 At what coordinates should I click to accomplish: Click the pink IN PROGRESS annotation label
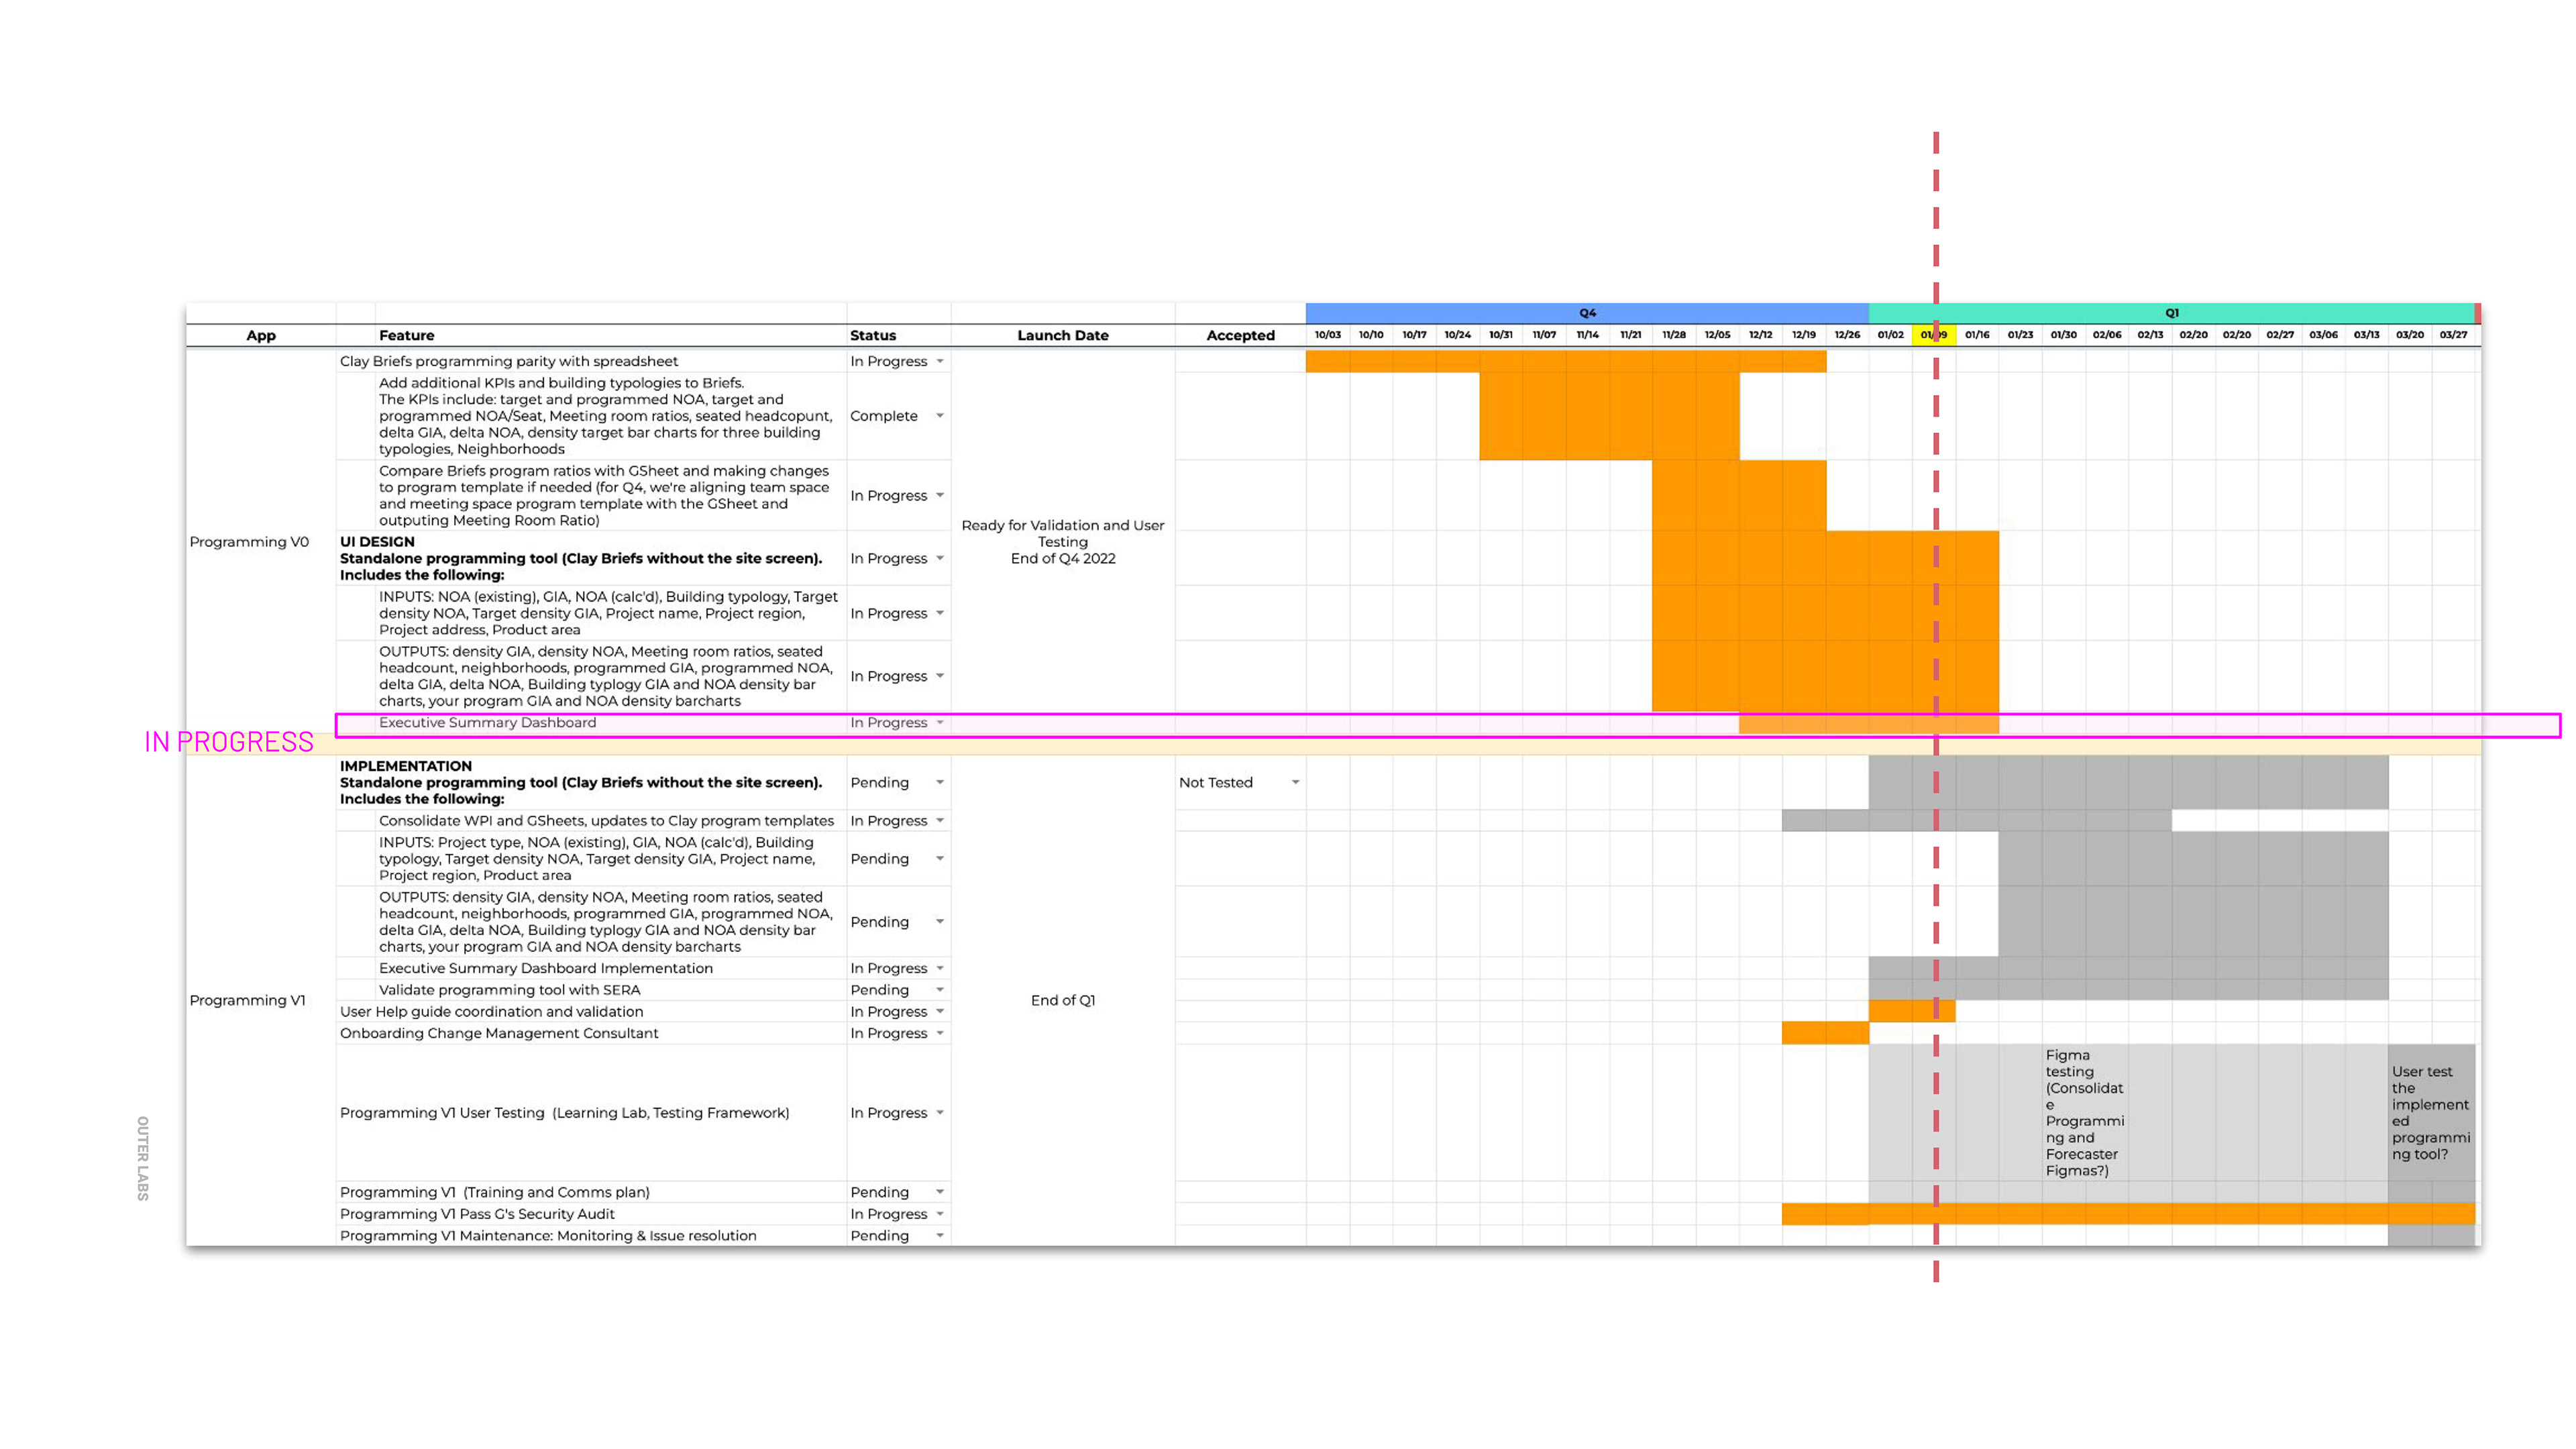[x=229, y=741]
